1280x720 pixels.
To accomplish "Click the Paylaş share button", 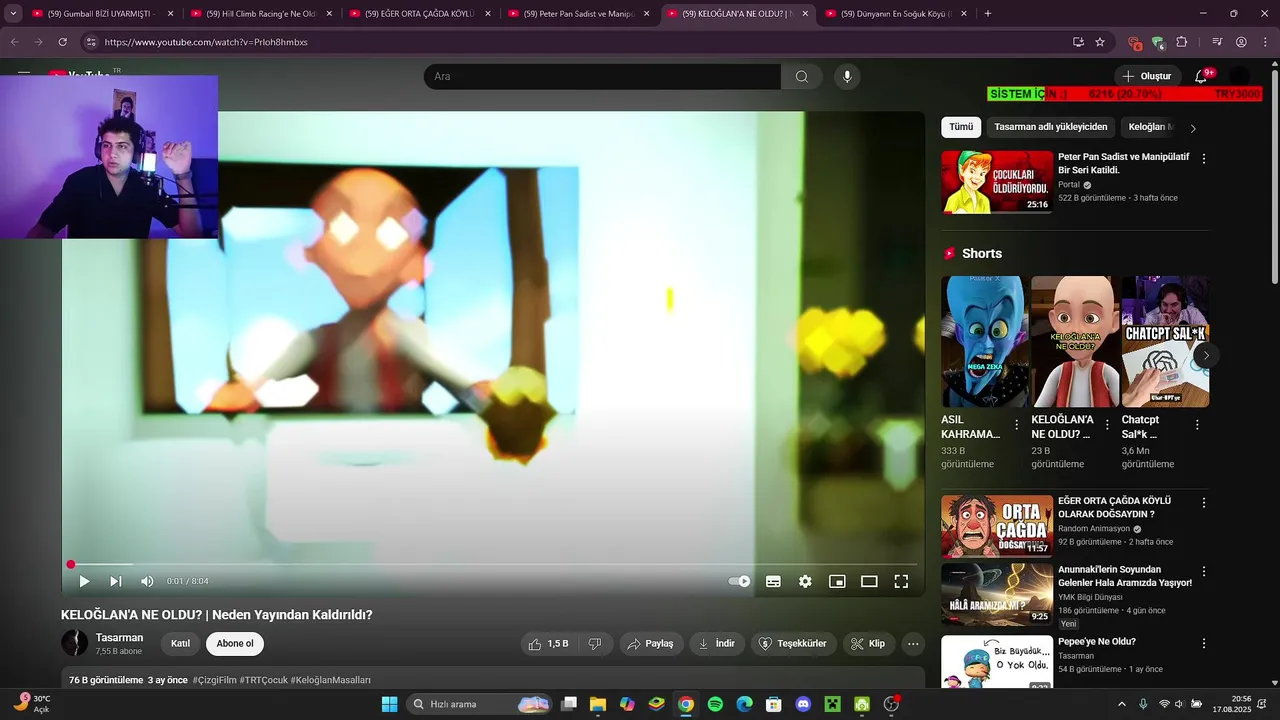I will [650, 644].
